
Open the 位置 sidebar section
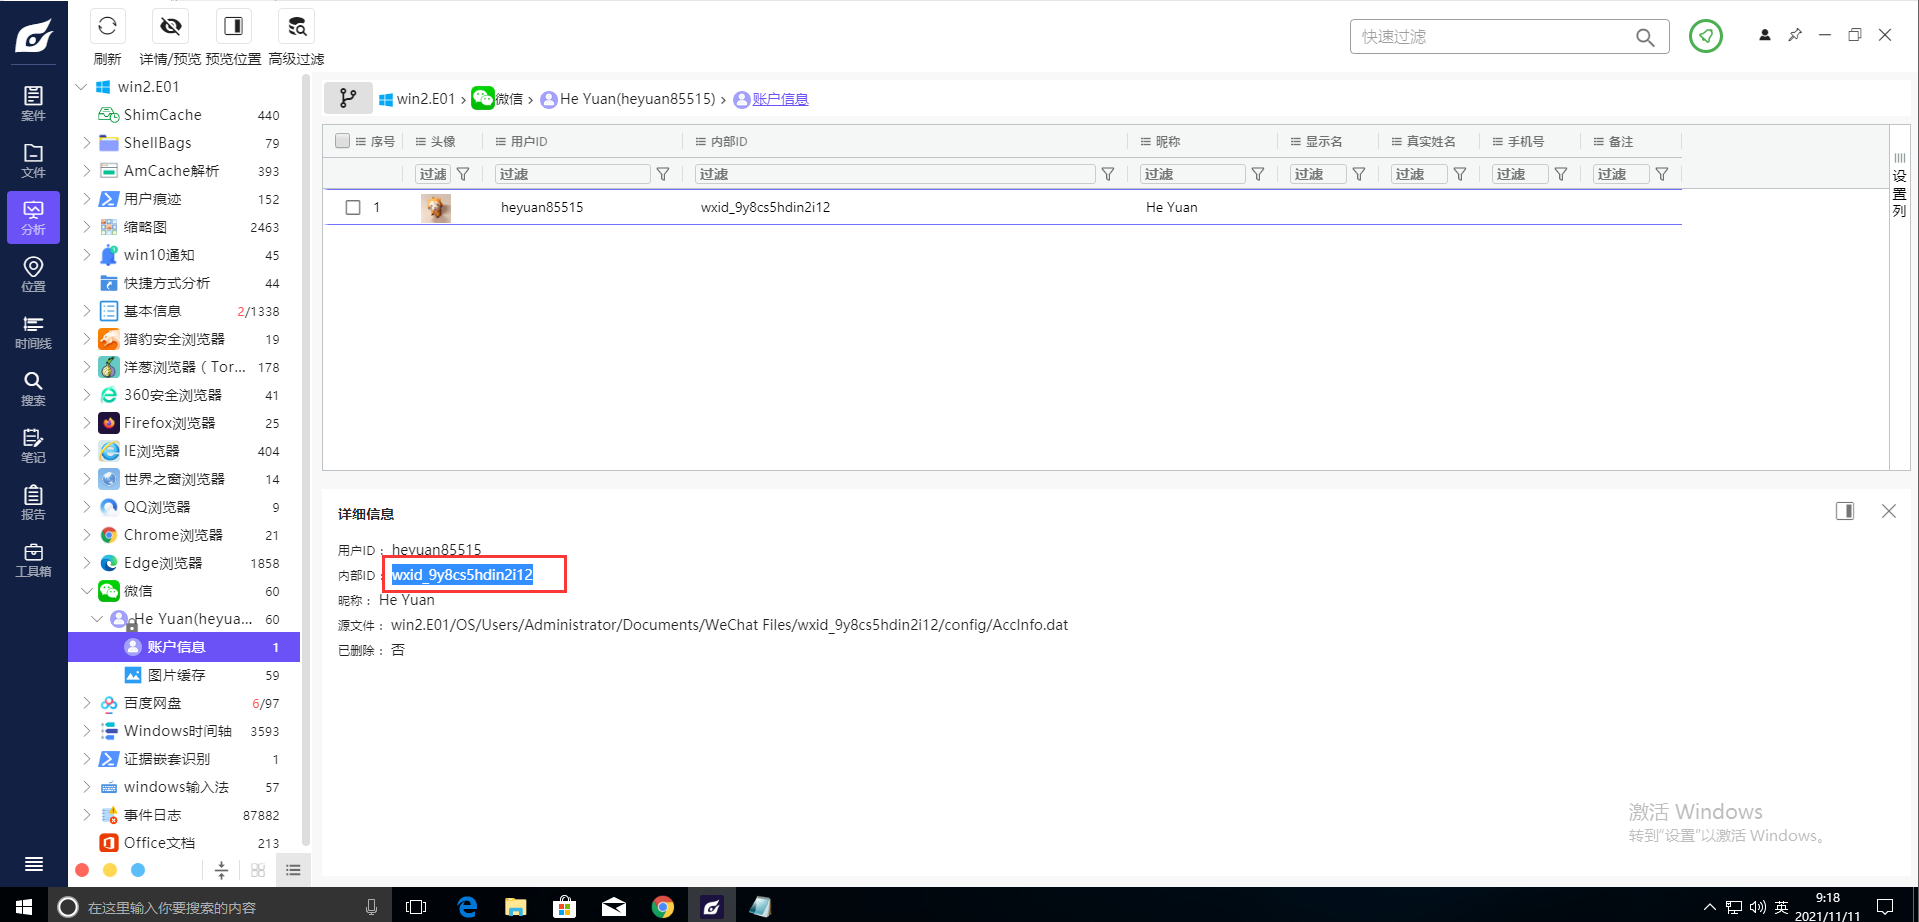tap(33, 274)
